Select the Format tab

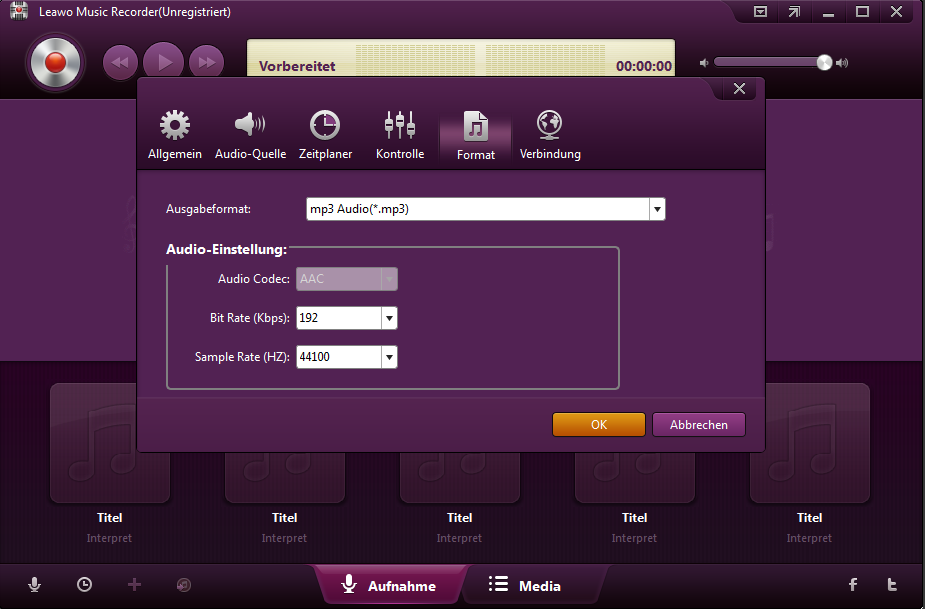475,136
